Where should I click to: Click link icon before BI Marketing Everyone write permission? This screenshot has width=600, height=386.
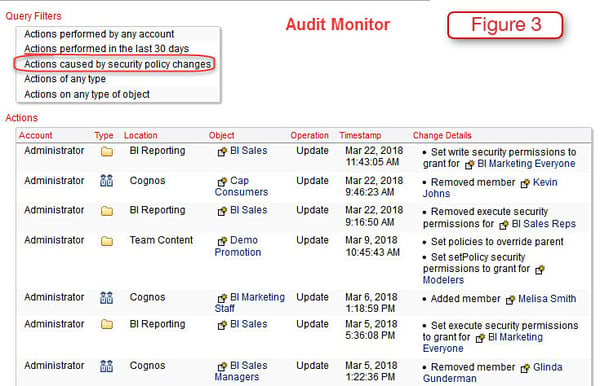click(x=469, y=165)
